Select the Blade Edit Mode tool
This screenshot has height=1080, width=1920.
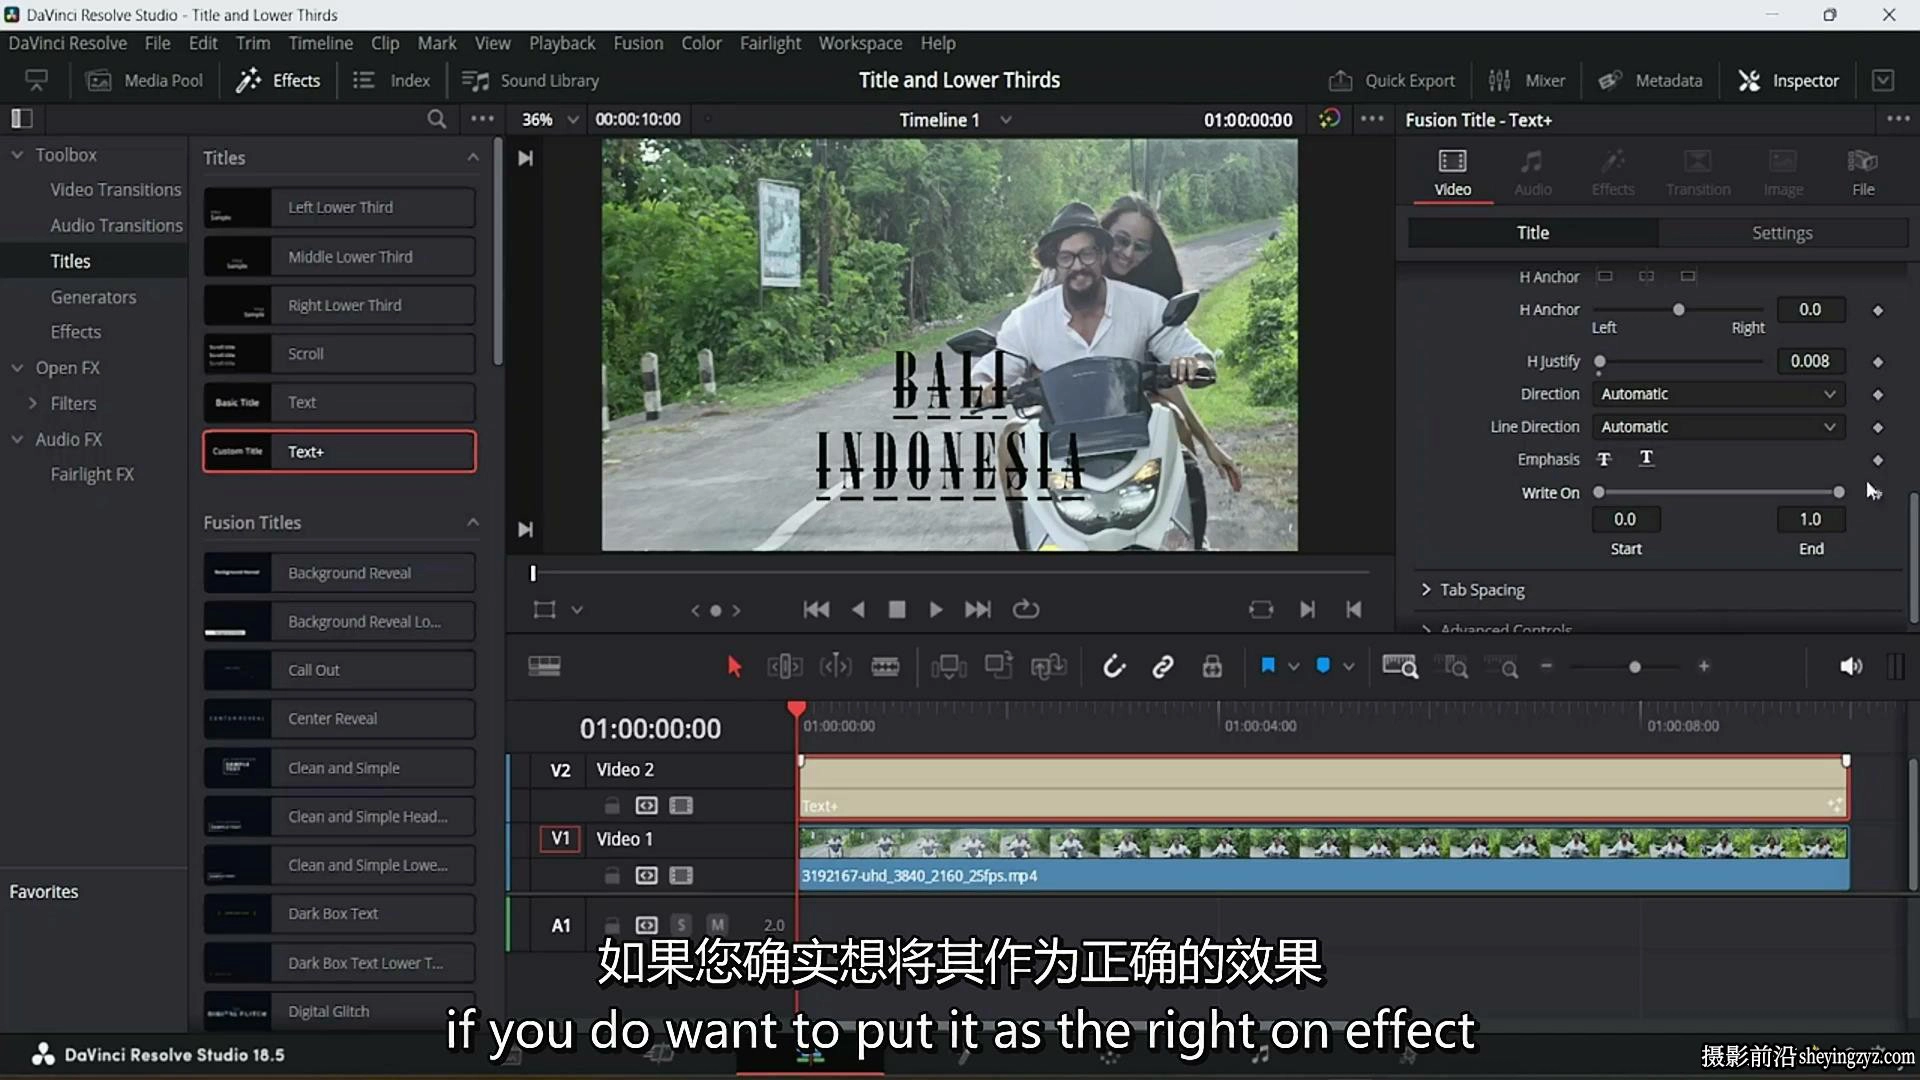[885, 667]
